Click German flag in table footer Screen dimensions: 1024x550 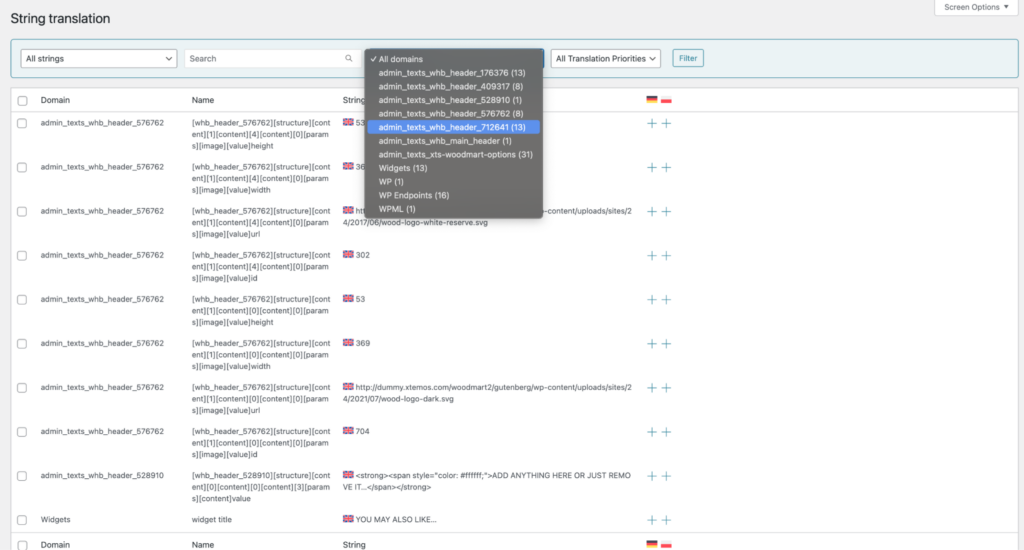652,543
